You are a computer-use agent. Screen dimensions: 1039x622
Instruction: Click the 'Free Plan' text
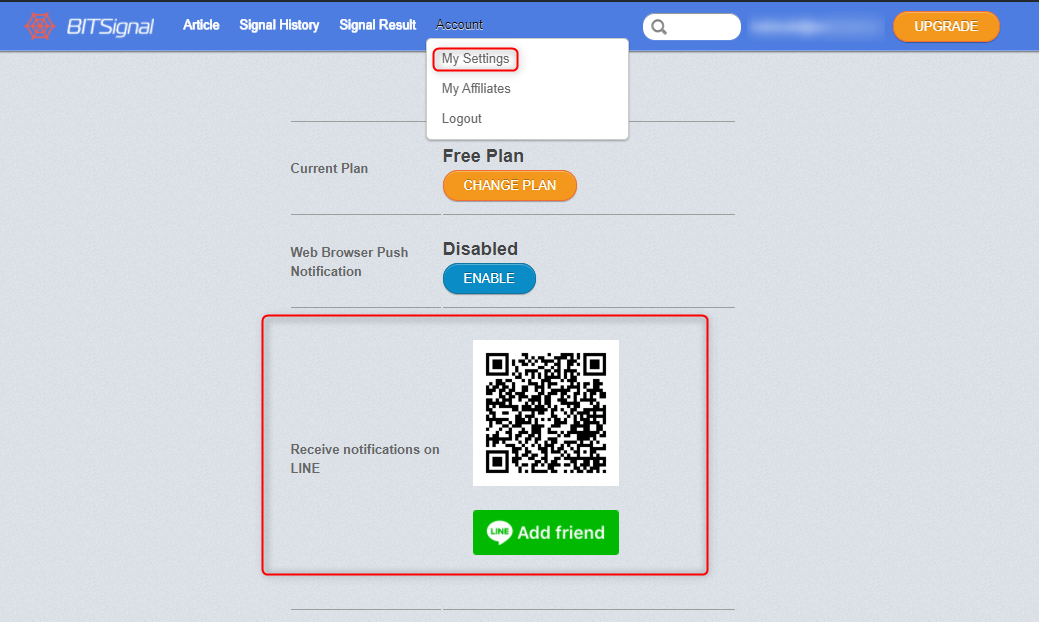point(483,156)
